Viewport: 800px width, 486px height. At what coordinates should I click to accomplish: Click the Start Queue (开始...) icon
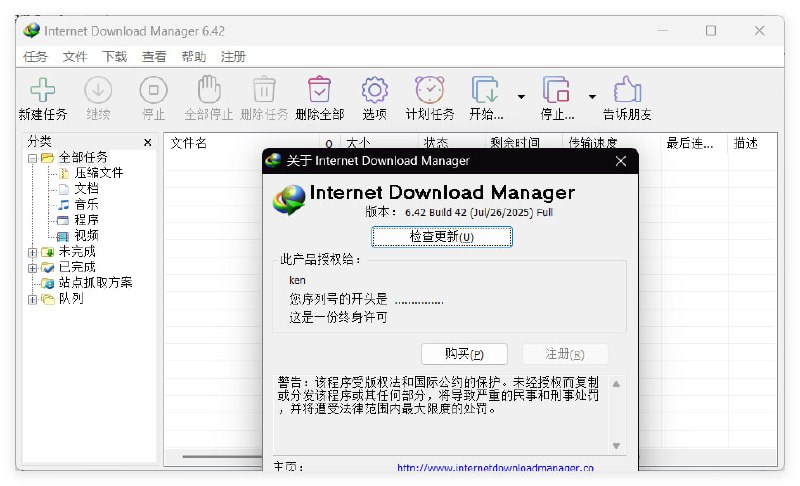tap(485, 90)
